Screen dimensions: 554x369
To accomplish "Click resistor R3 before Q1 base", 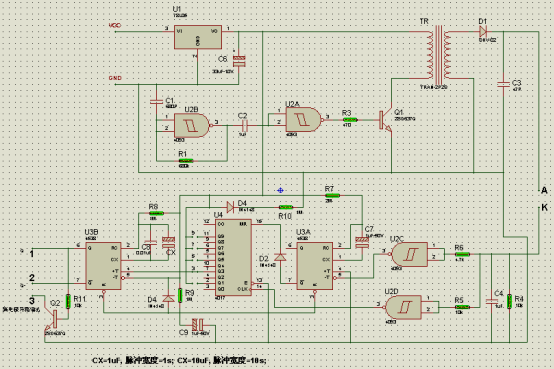I will click(350, 120).
